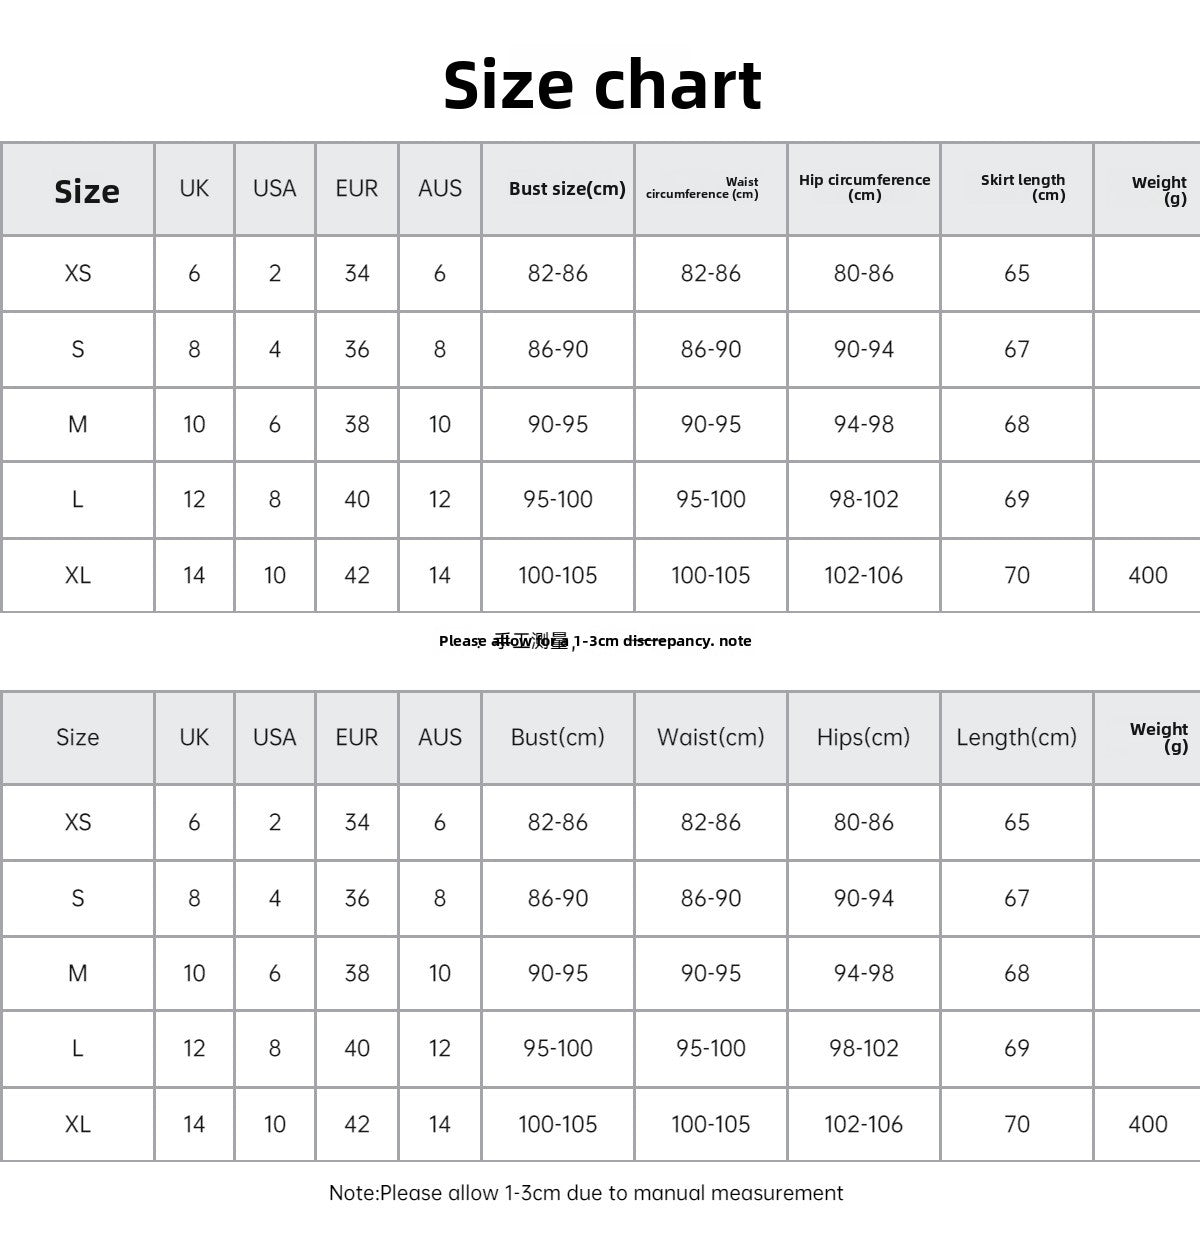Image resolution: width=1200 pixels, height=1251 pixels.
Task: Click the M size label in bottom table
Action: pyautogui.click(x=77, y=973)
